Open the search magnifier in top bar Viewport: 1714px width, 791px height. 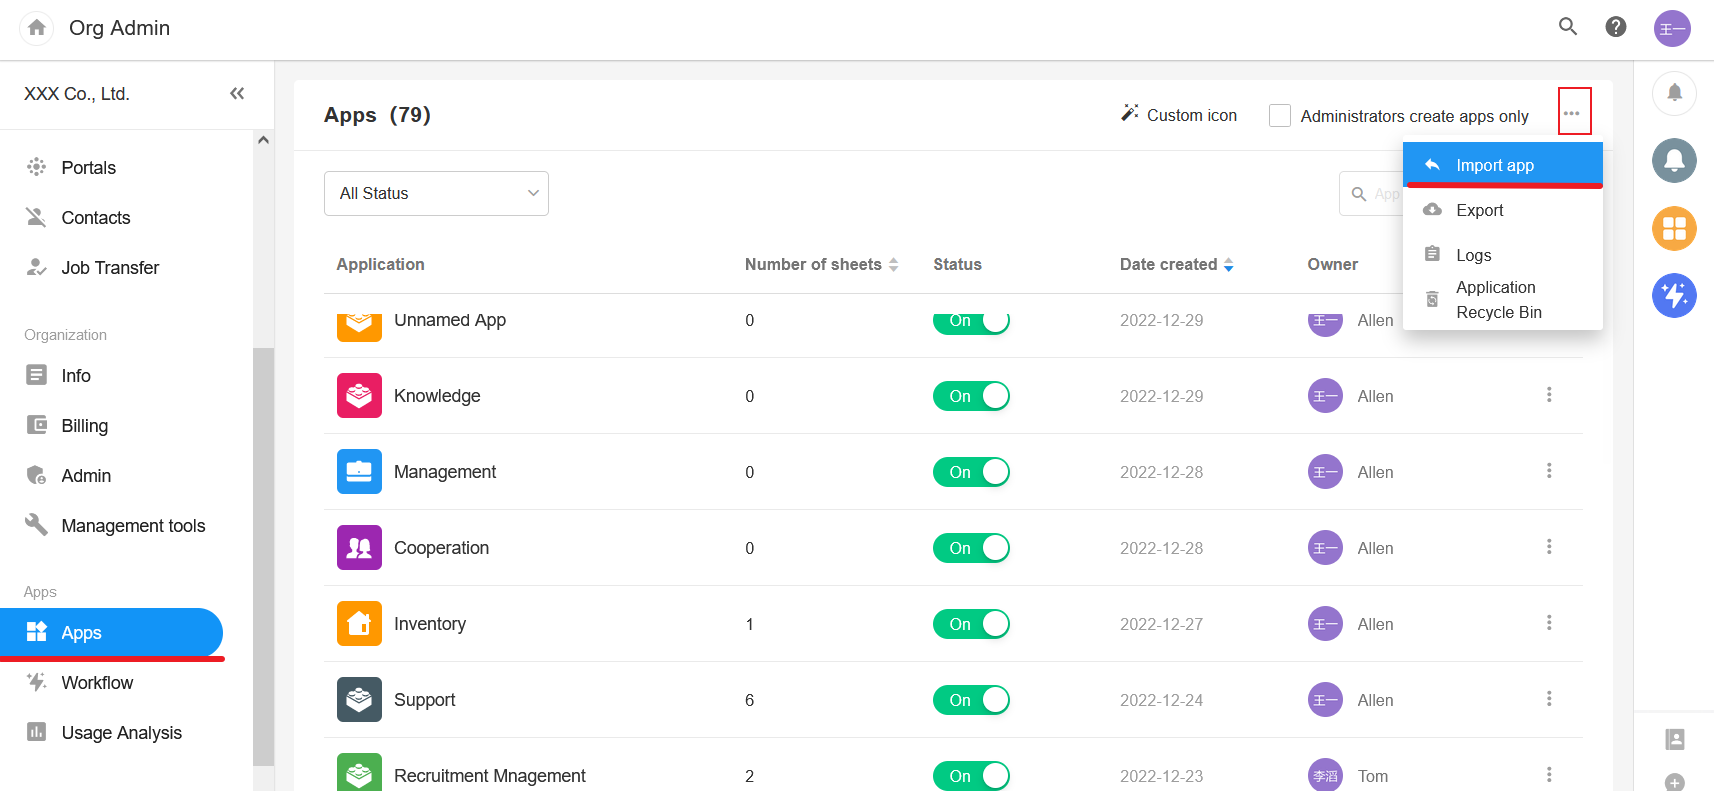[1568, 27]
